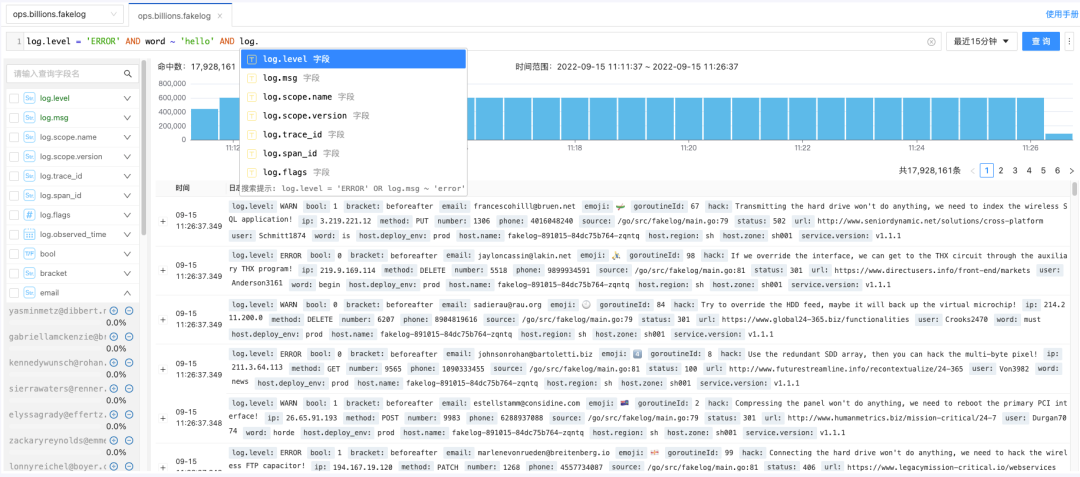Add yasminmetz email filter with plus icon
Screen dimensions: 1080x477
pos(114,311)
